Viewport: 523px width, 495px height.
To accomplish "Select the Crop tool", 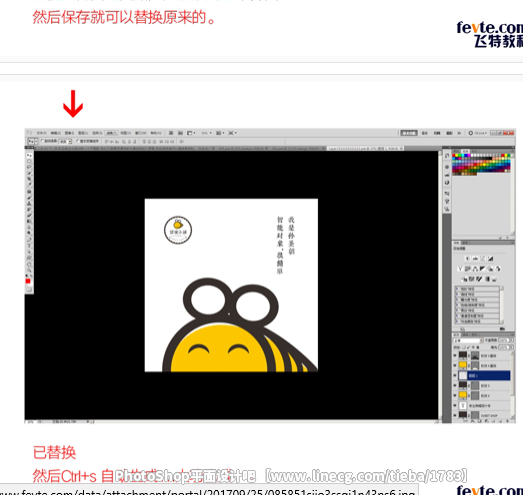I will 29,179.
